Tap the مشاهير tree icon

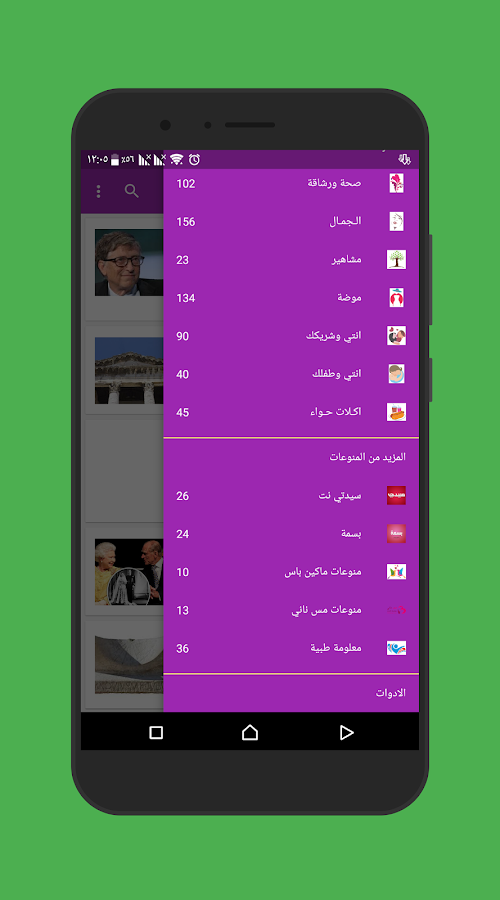[x=397, y=259]
